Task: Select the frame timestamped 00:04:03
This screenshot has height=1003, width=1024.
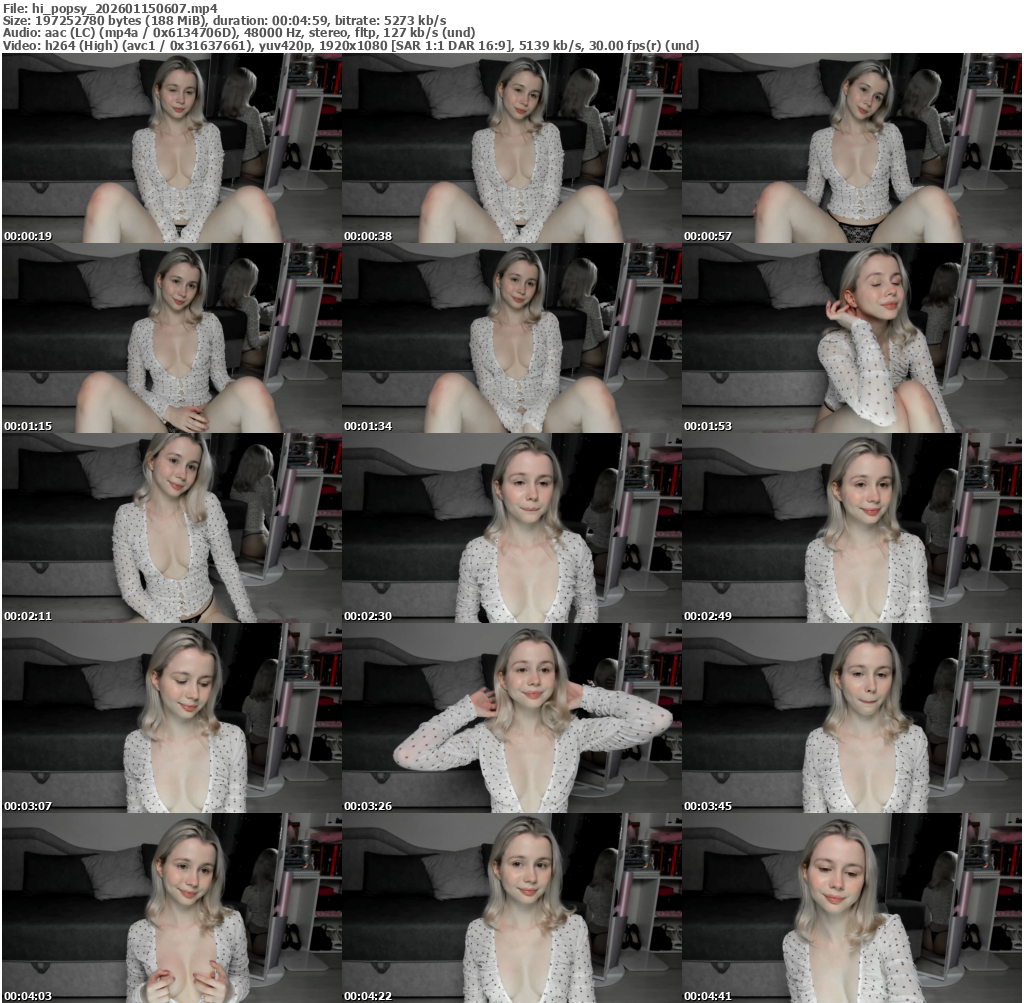Action: pyautogui.click(x=171, y=908)
